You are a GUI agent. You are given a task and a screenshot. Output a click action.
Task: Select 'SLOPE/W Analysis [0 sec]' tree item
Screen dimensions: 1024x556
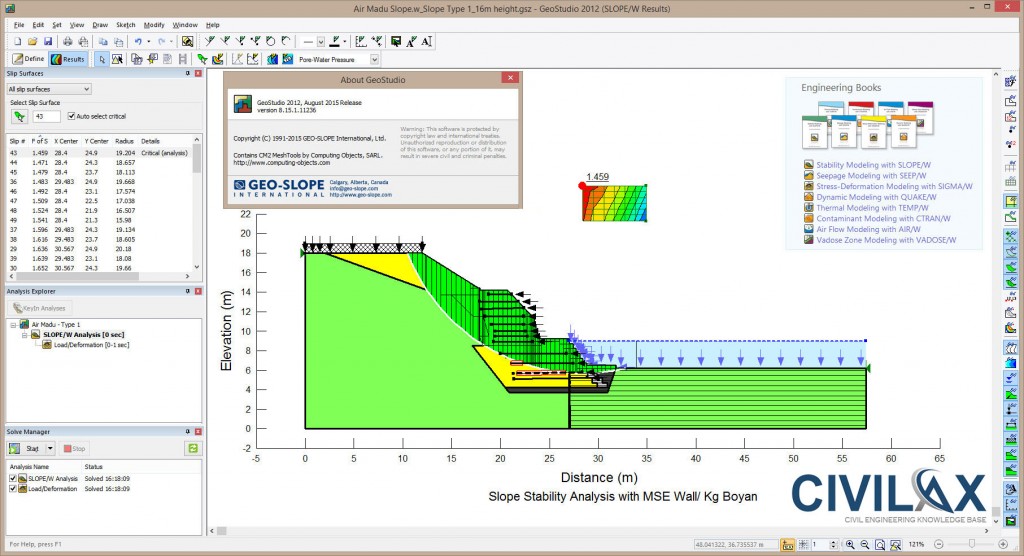click(84, 335)
